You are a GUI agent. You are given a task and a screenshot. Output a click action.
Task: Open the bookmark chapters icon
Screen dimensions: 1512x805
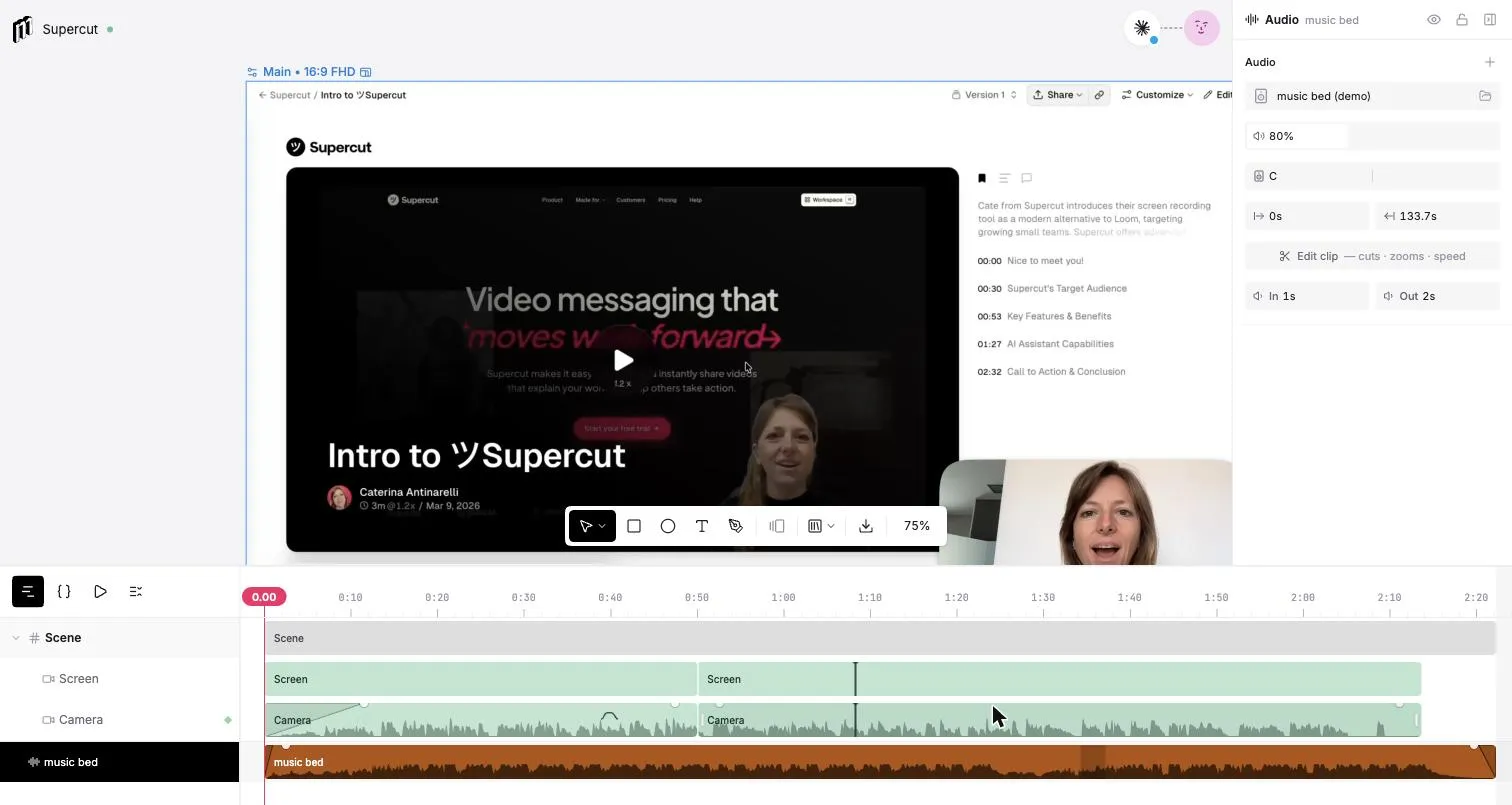click(982, 178)
